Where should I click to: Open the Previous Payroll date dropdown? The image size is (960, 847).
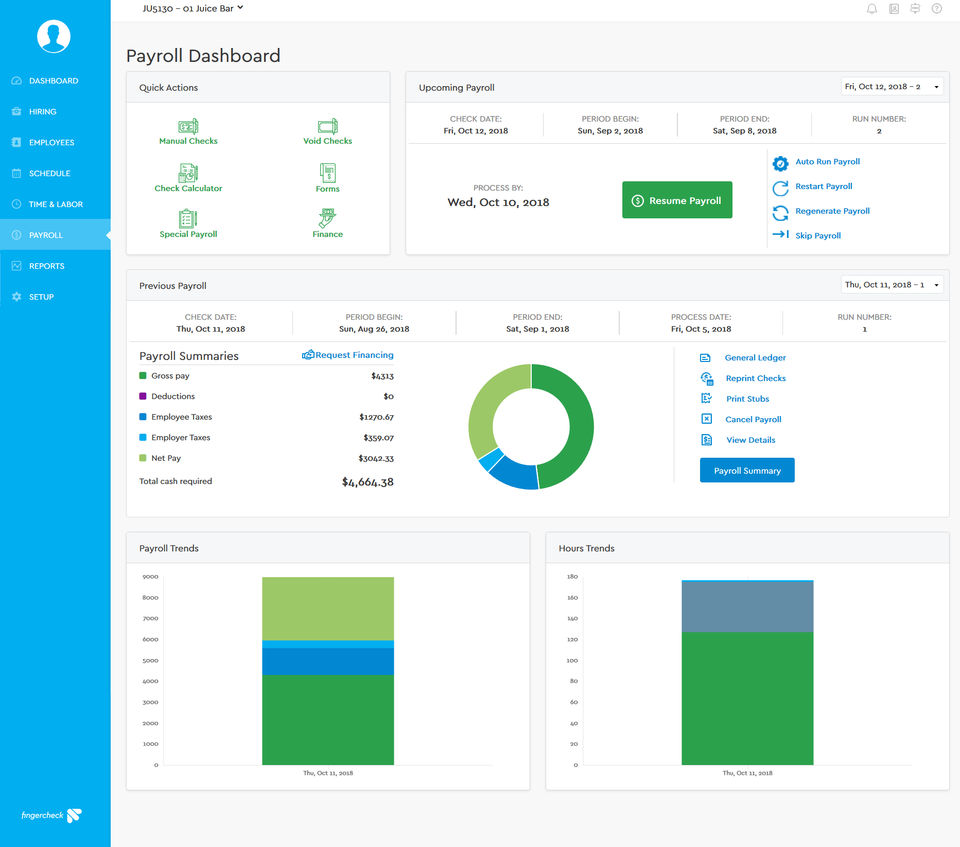coord(892,285)
